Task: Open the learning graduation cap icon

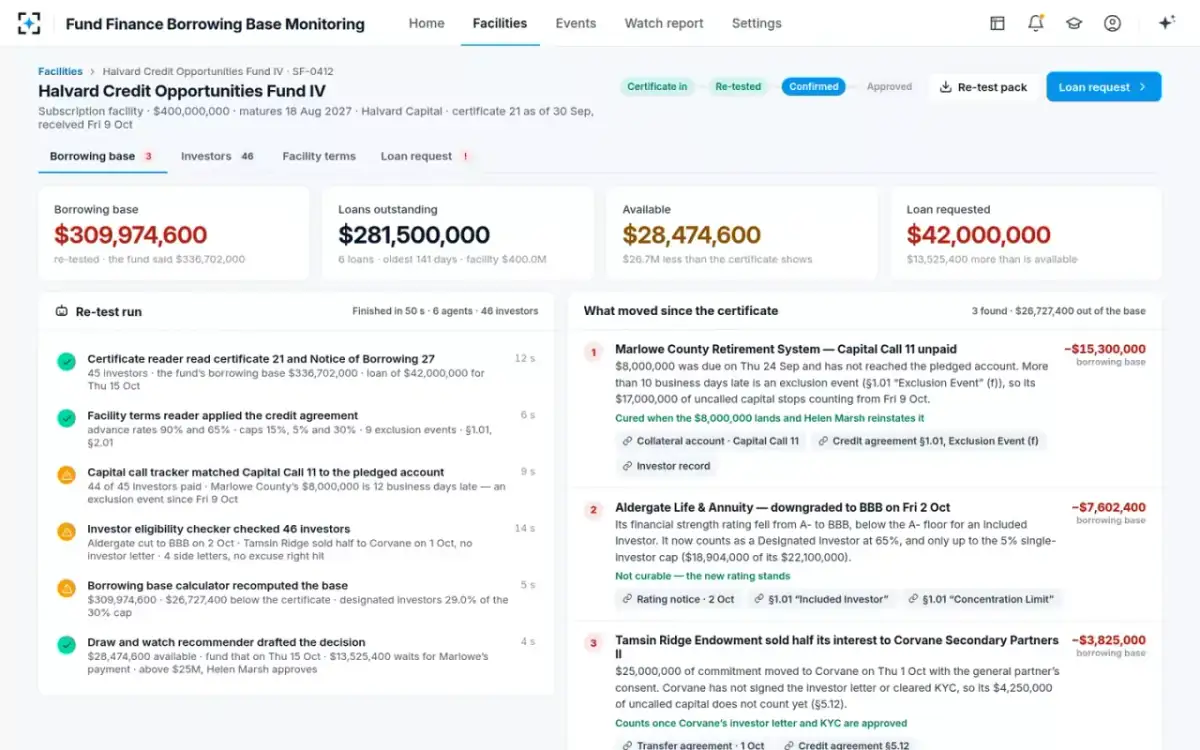Action: (1074, 23)
